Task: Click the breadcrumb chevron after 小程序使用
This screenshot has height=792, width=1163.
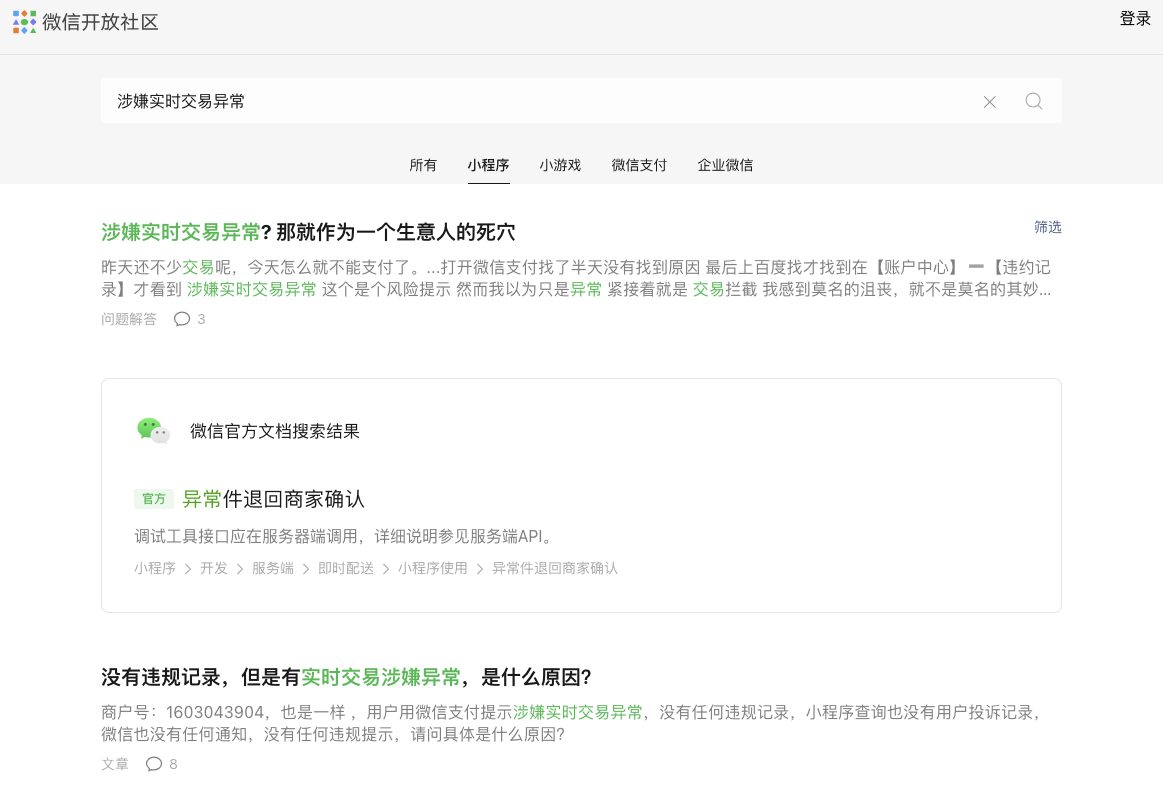Action: tap(480, 569)
